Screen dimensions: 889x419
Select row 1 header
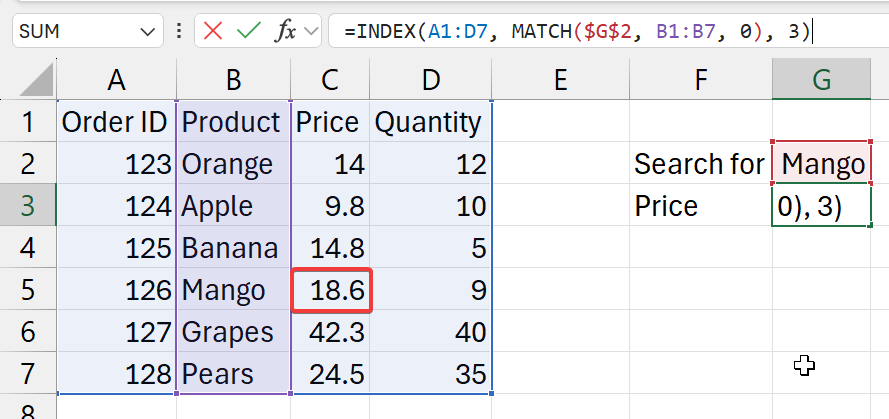click(27, 122)
